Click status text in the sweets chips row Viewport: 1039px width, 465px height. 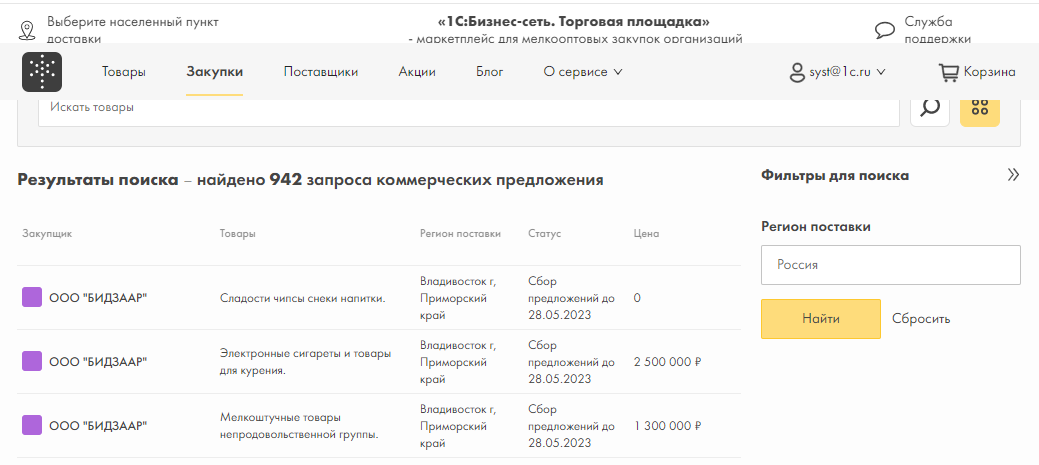[571, 298]
